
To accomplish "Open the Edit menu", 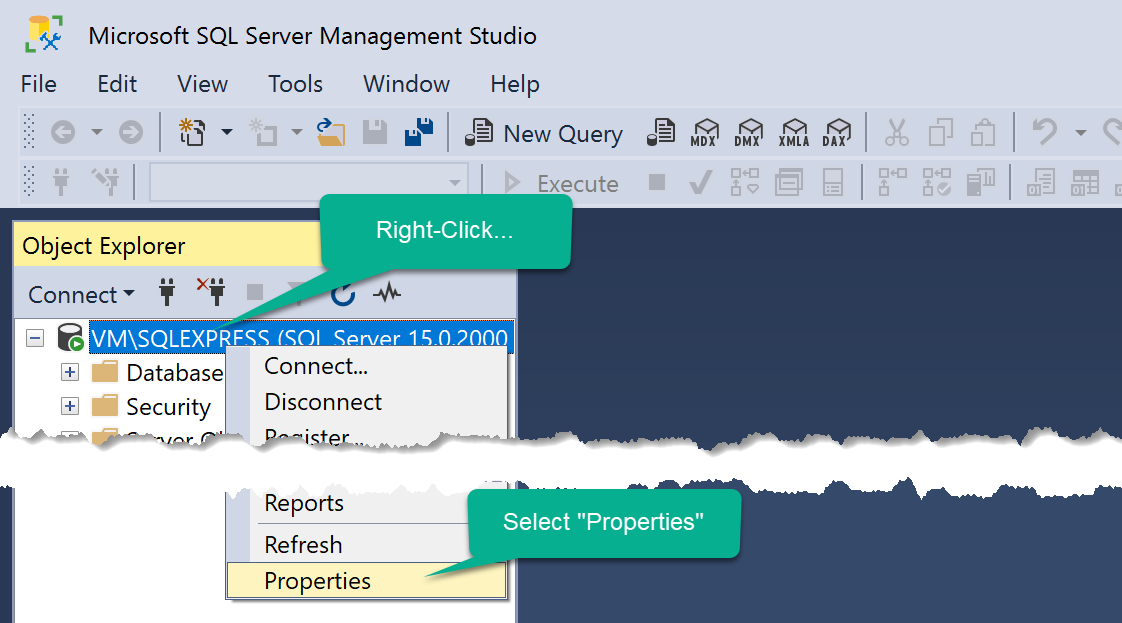I will [117, 84].
